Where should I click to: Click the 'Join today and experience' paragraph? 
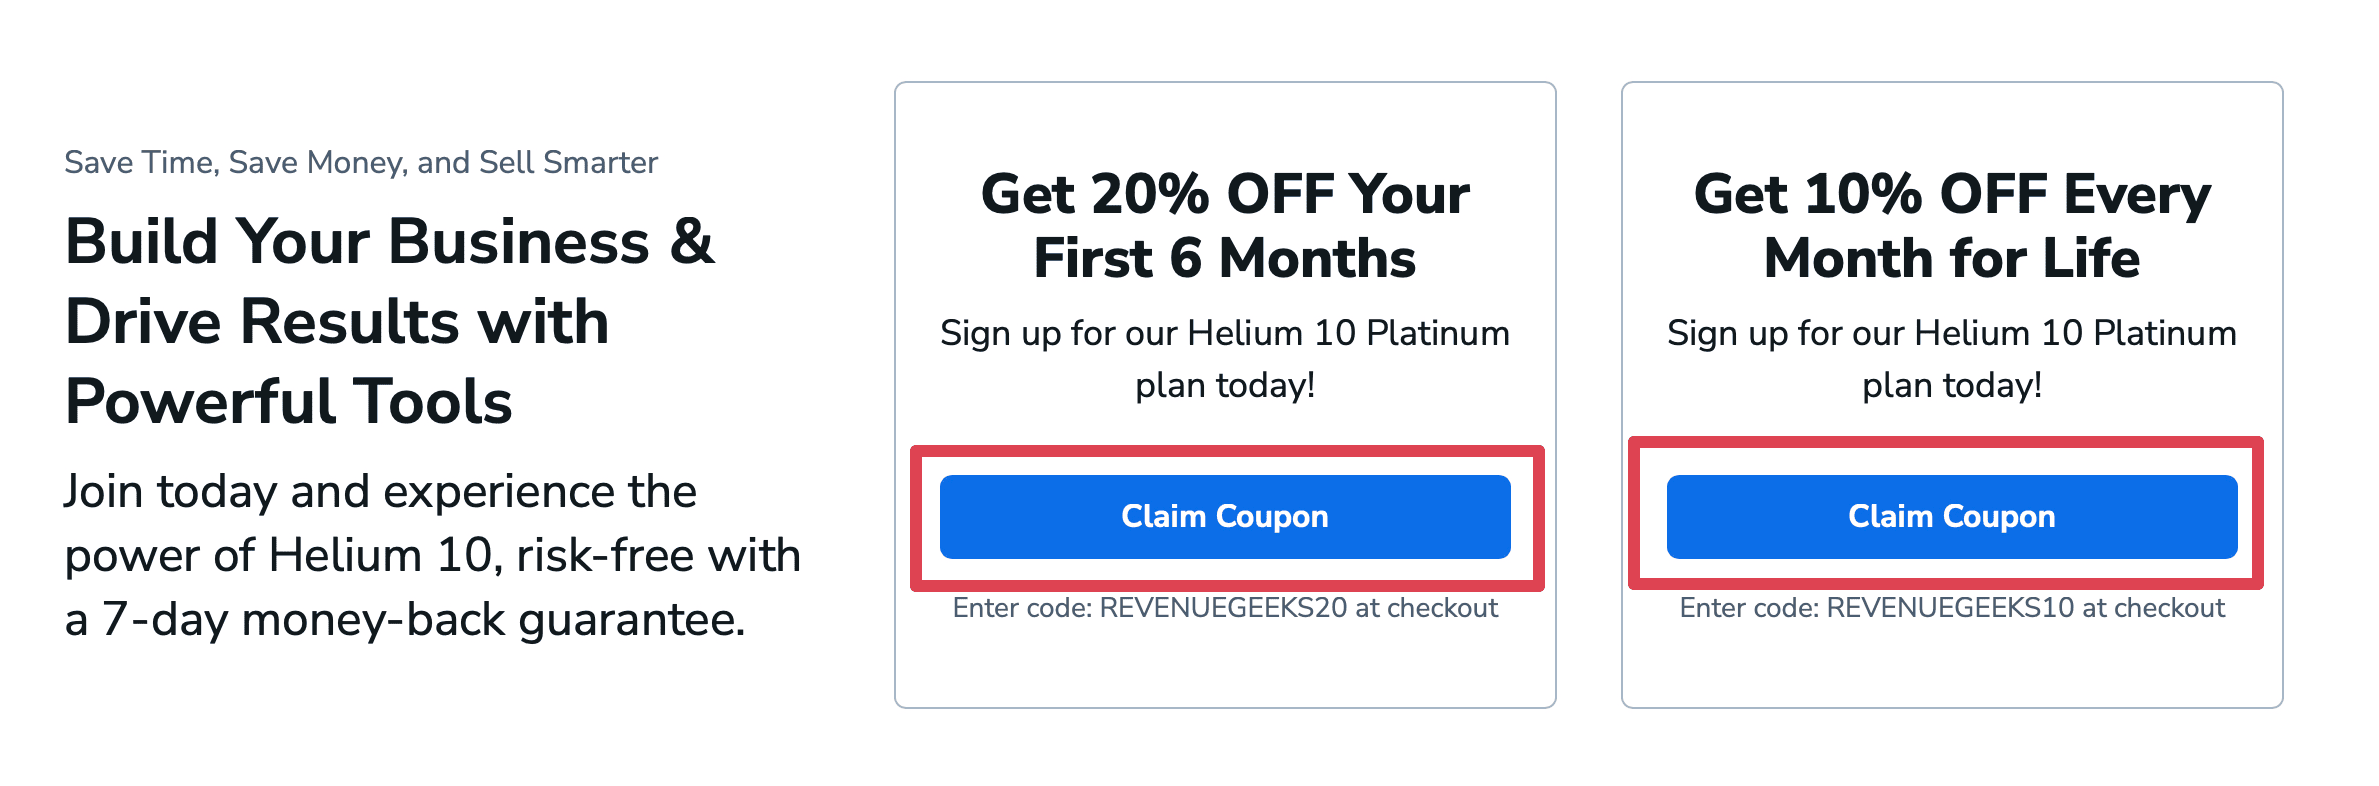point(432,556)
